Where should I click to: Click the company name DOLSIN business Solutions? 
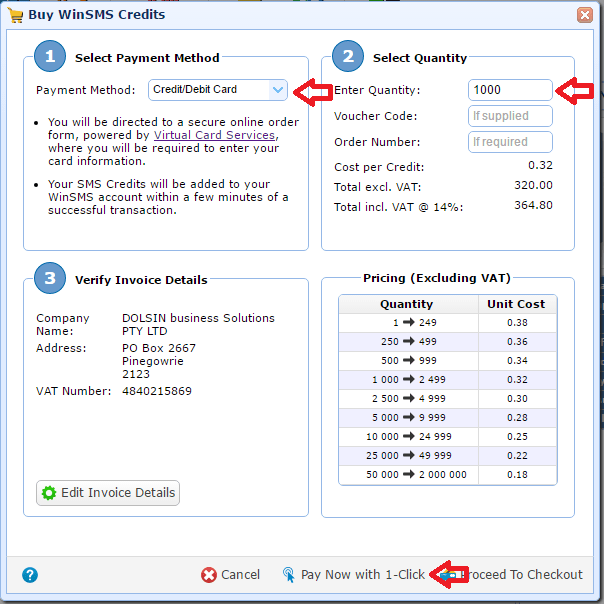click(198, 318)
